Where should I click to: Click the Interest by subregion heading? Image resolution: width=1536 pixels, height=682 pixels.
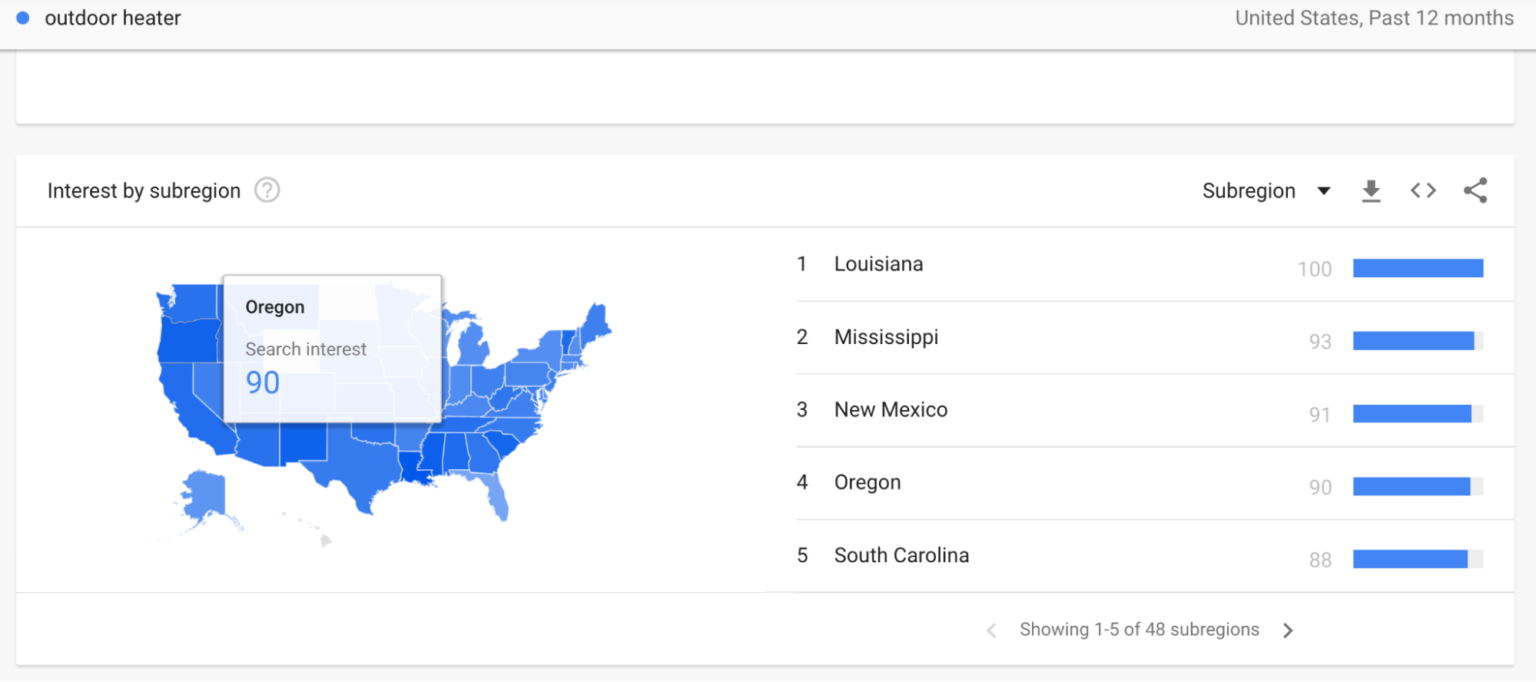(143, 190)
